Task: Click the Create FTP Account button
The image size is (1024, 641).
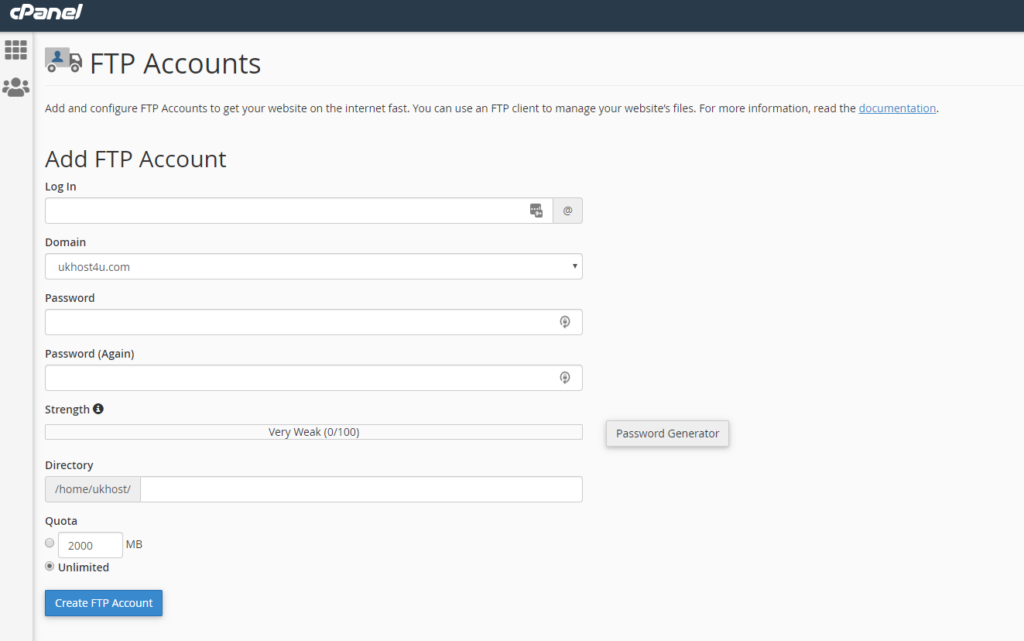Action: tap(104, 603)
